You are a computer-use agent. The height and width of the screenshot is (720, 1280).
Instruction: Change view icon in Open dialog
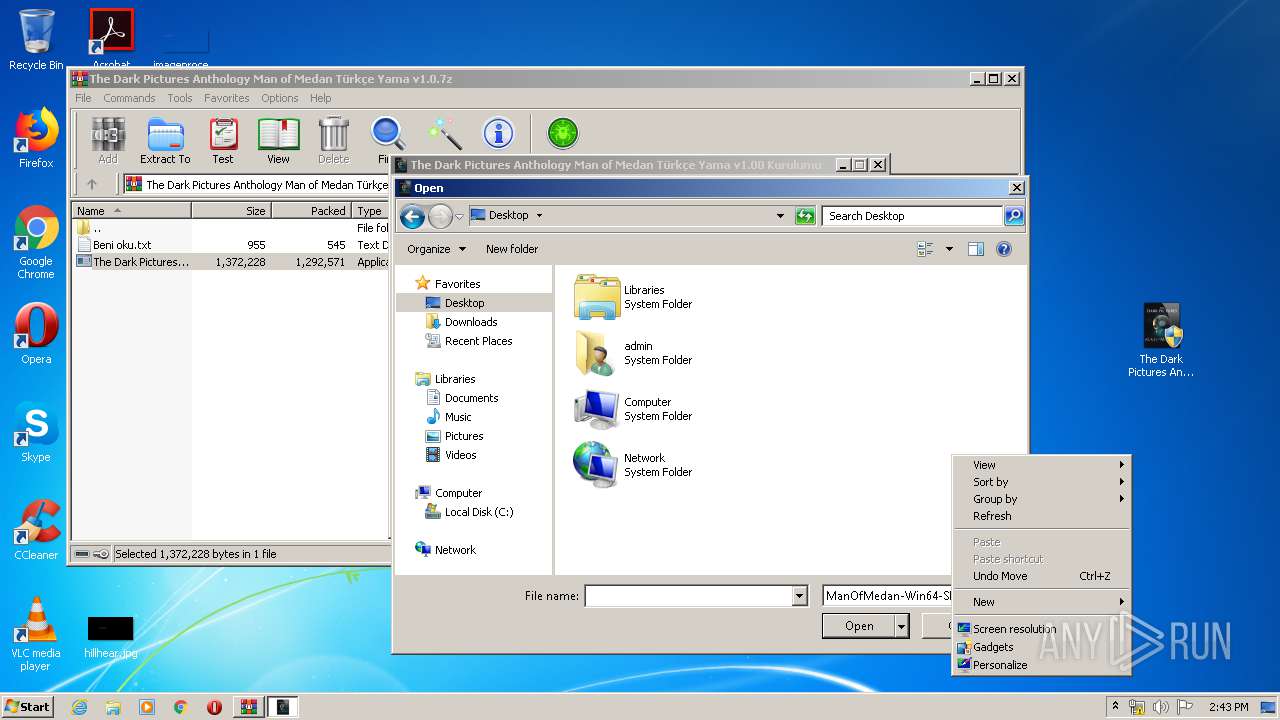[925, 249]
